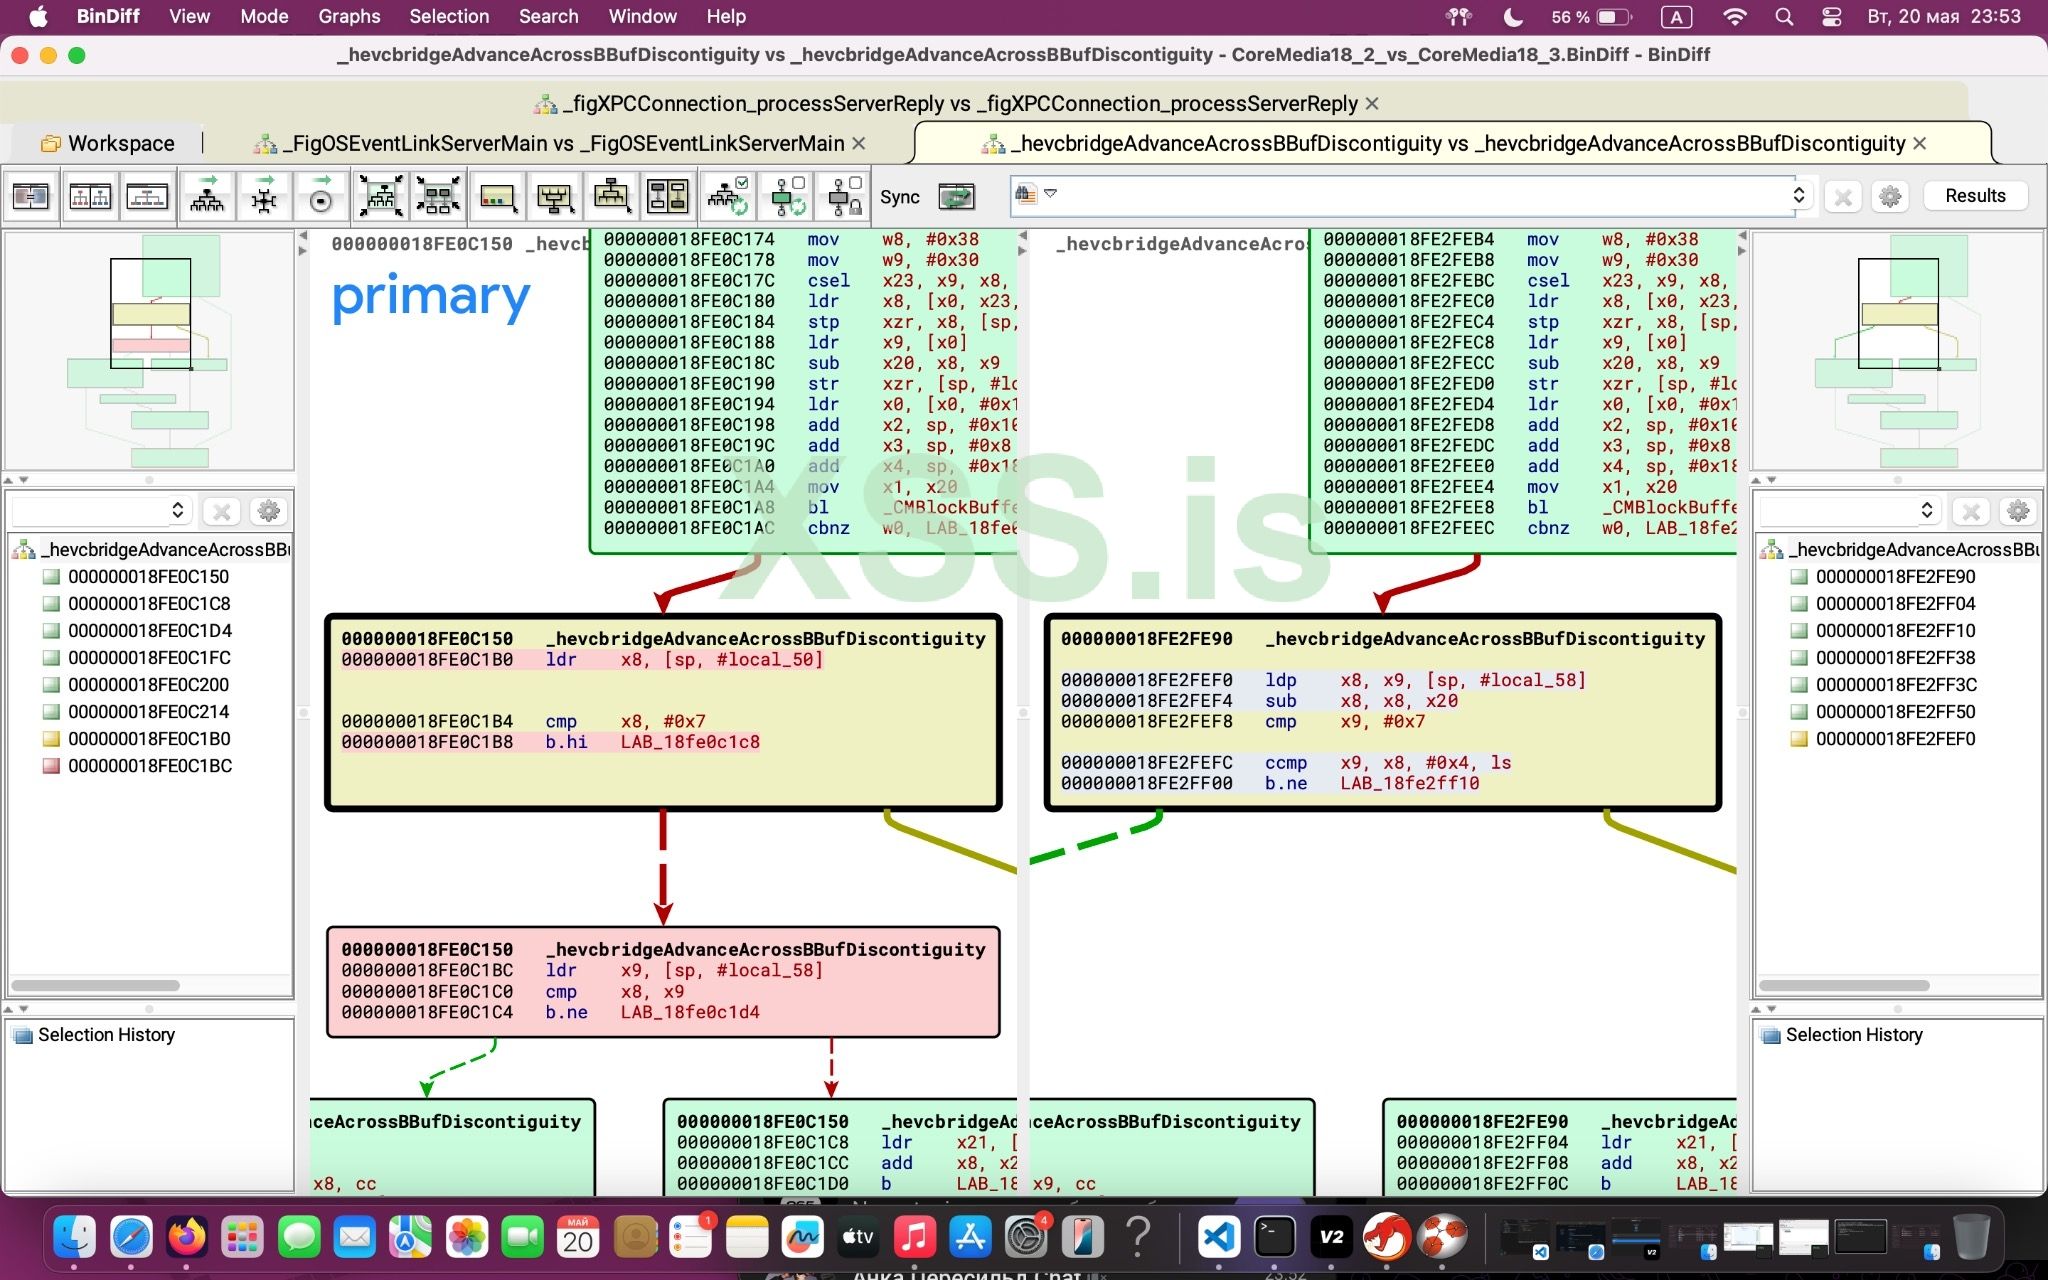
Task: Open the right sidebar filter dropdown
Action: click(1928, 510)
